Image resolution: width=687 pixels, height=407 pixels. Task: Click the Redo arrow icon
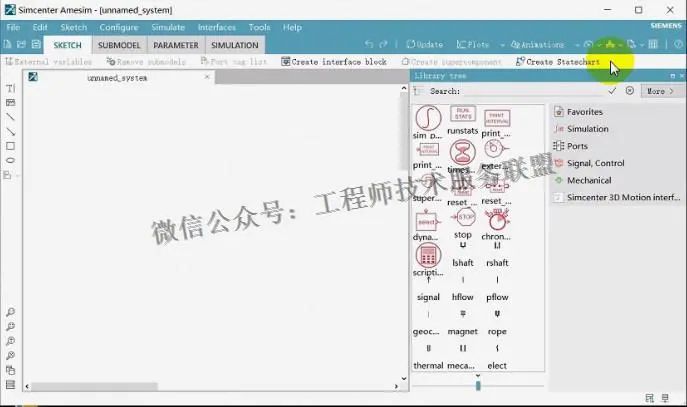tap(383, 44)
